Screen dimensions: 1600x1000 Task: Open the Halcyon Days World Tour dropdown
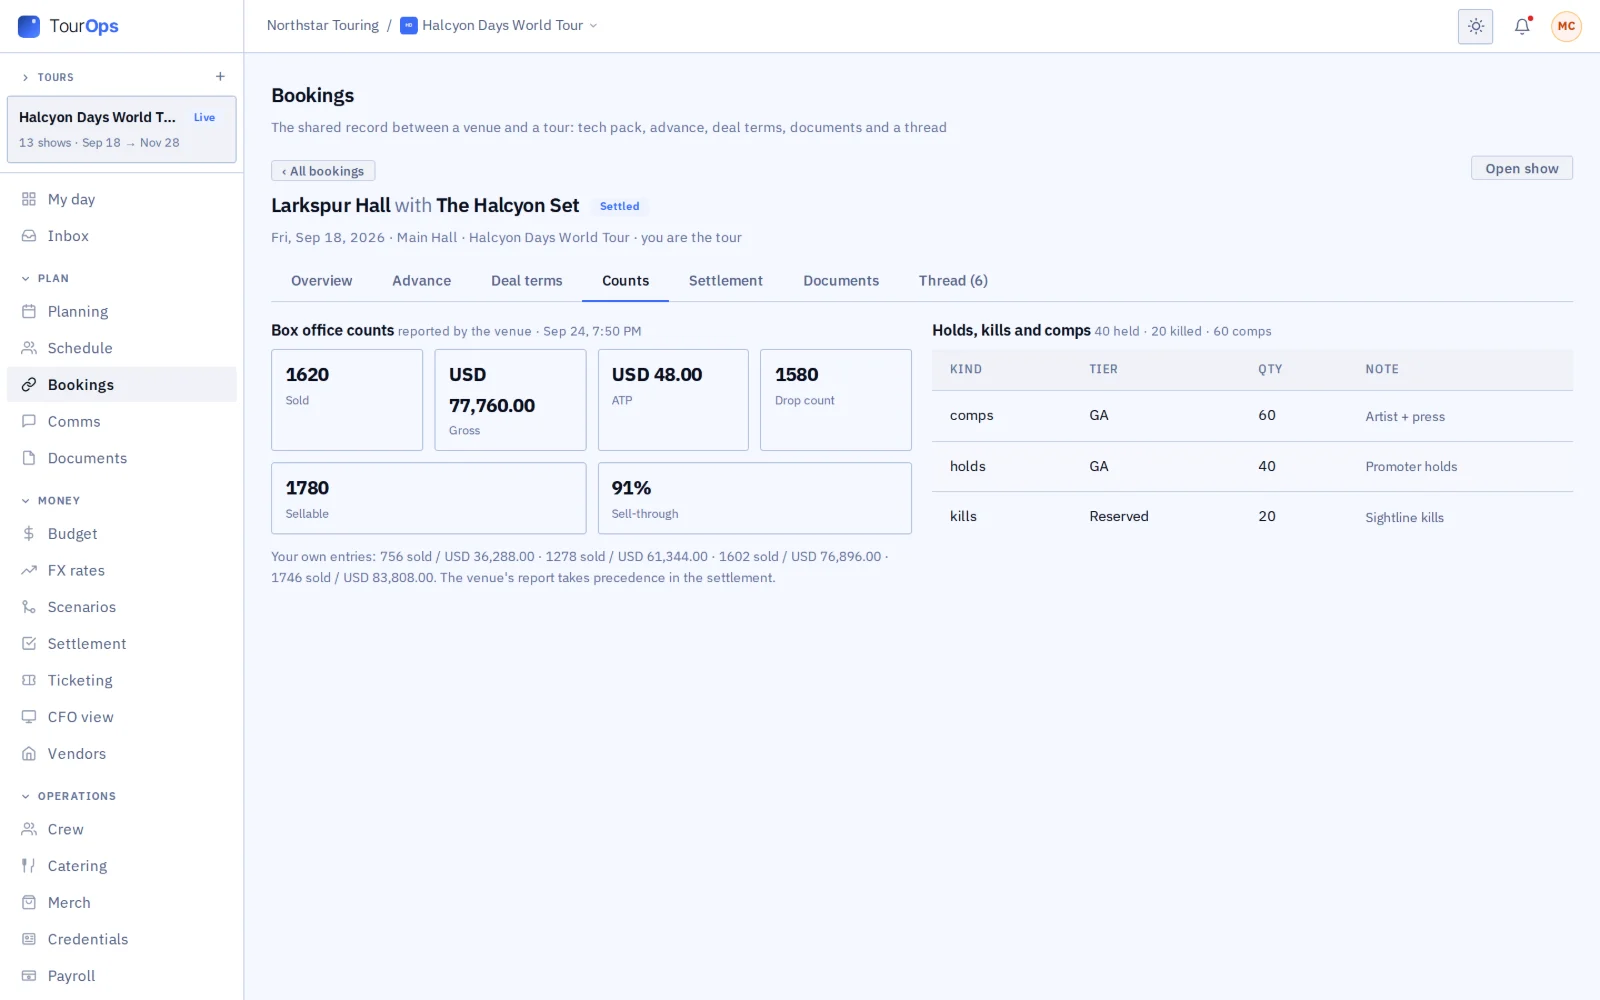coord(498,26)
